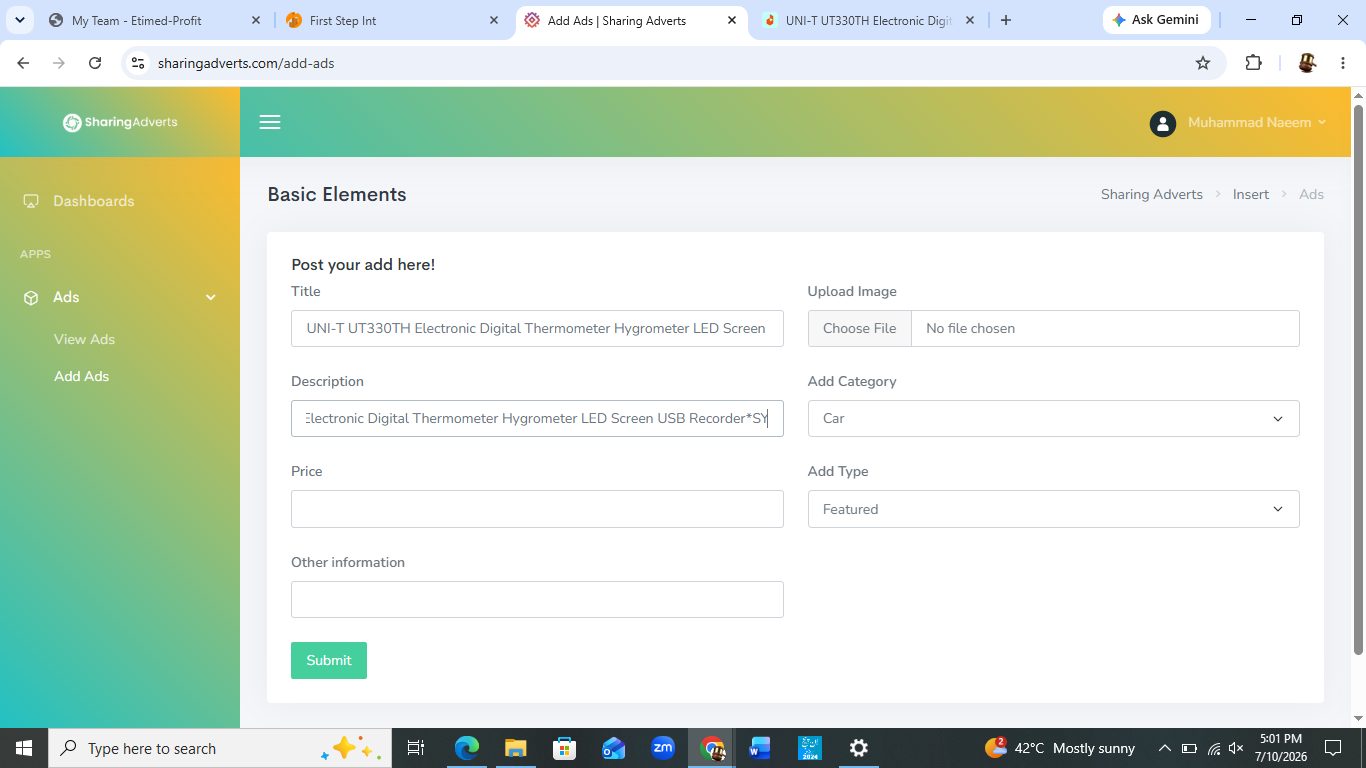Follow the Insert breadcrumb link
This screenshot has width=1366, height=768.
(x=1251, y=195)
